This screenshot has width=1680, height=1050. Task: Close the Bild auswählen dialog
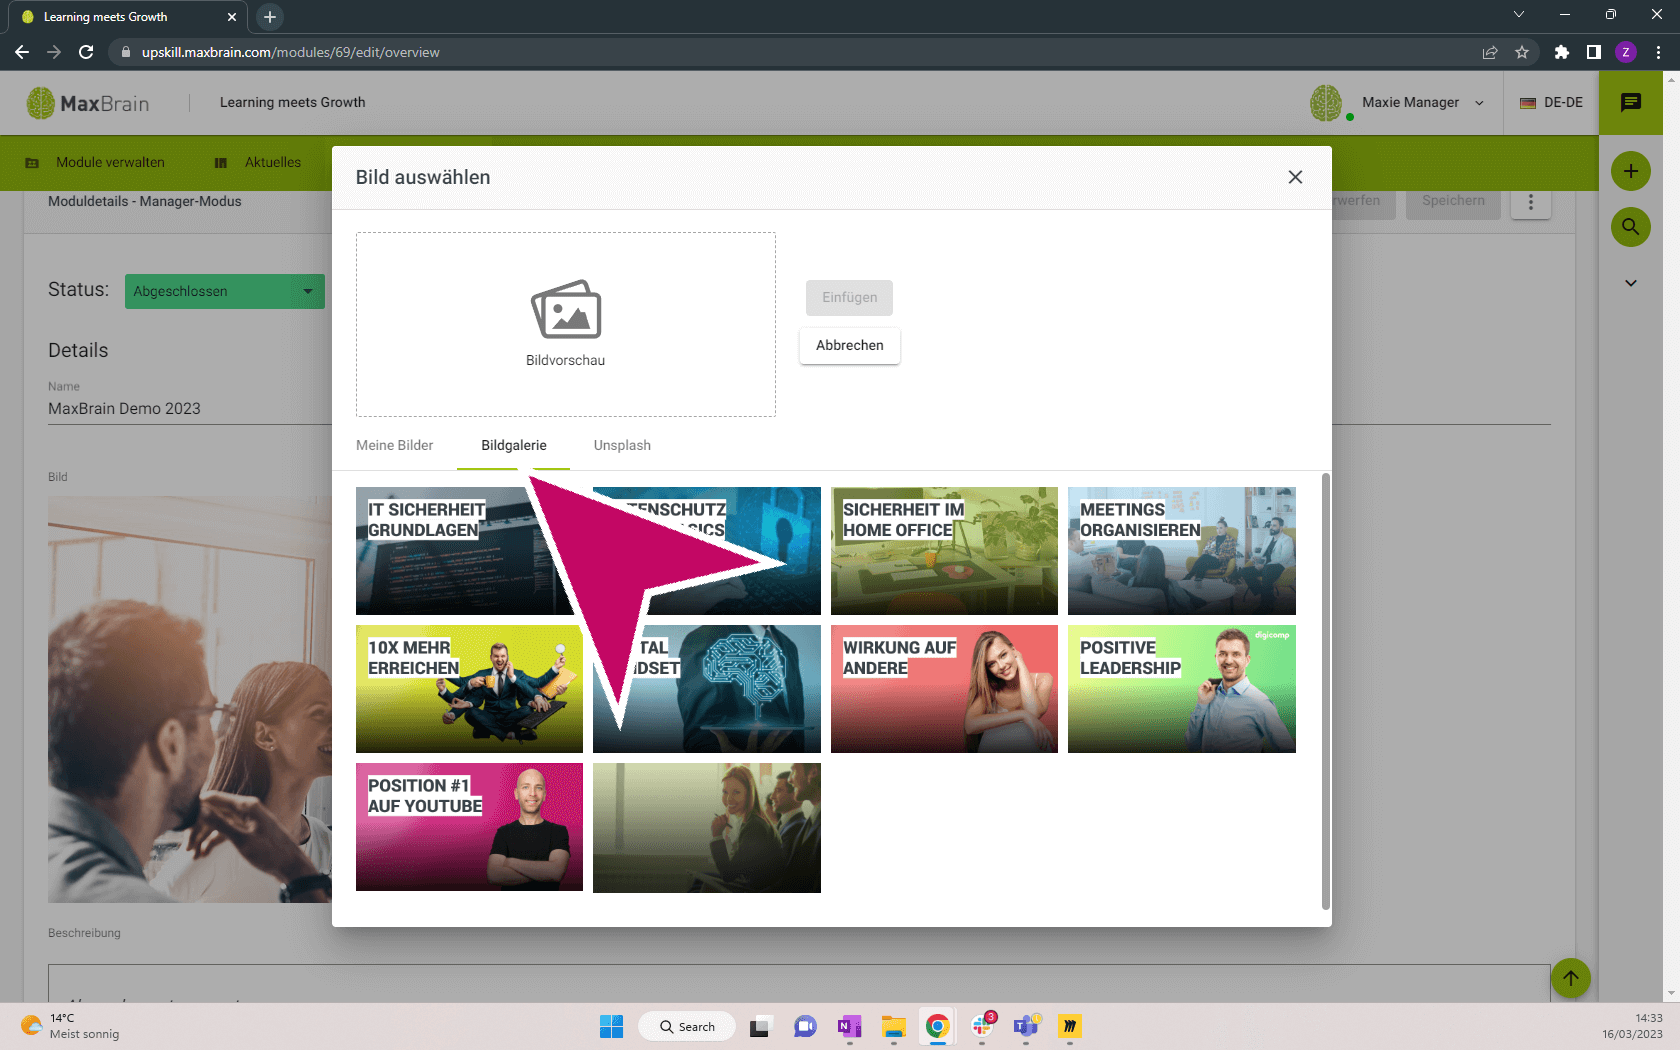(x=1295, y=177)
